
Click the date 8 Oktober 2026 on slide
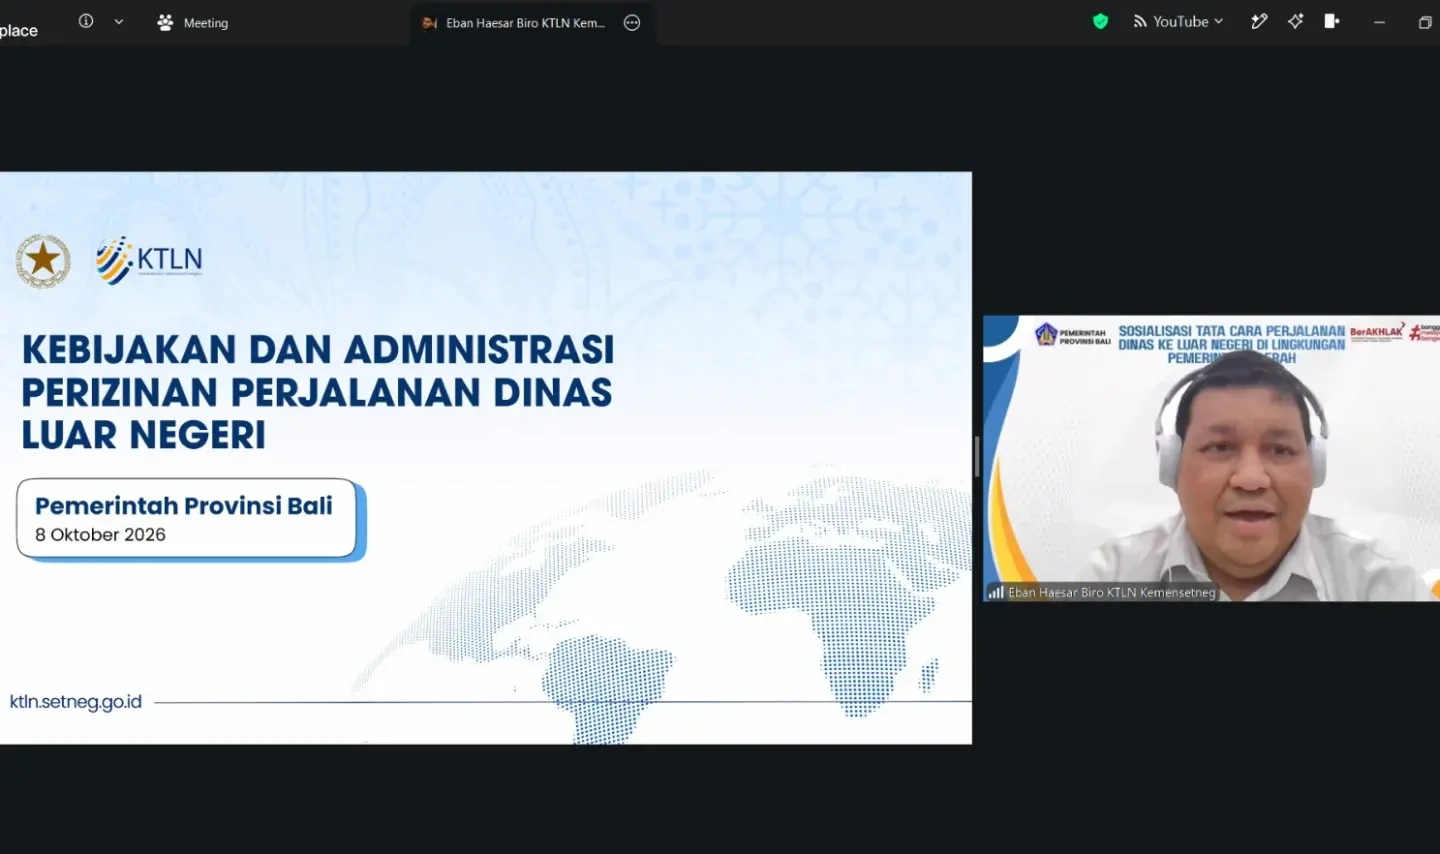click(100, 535)
